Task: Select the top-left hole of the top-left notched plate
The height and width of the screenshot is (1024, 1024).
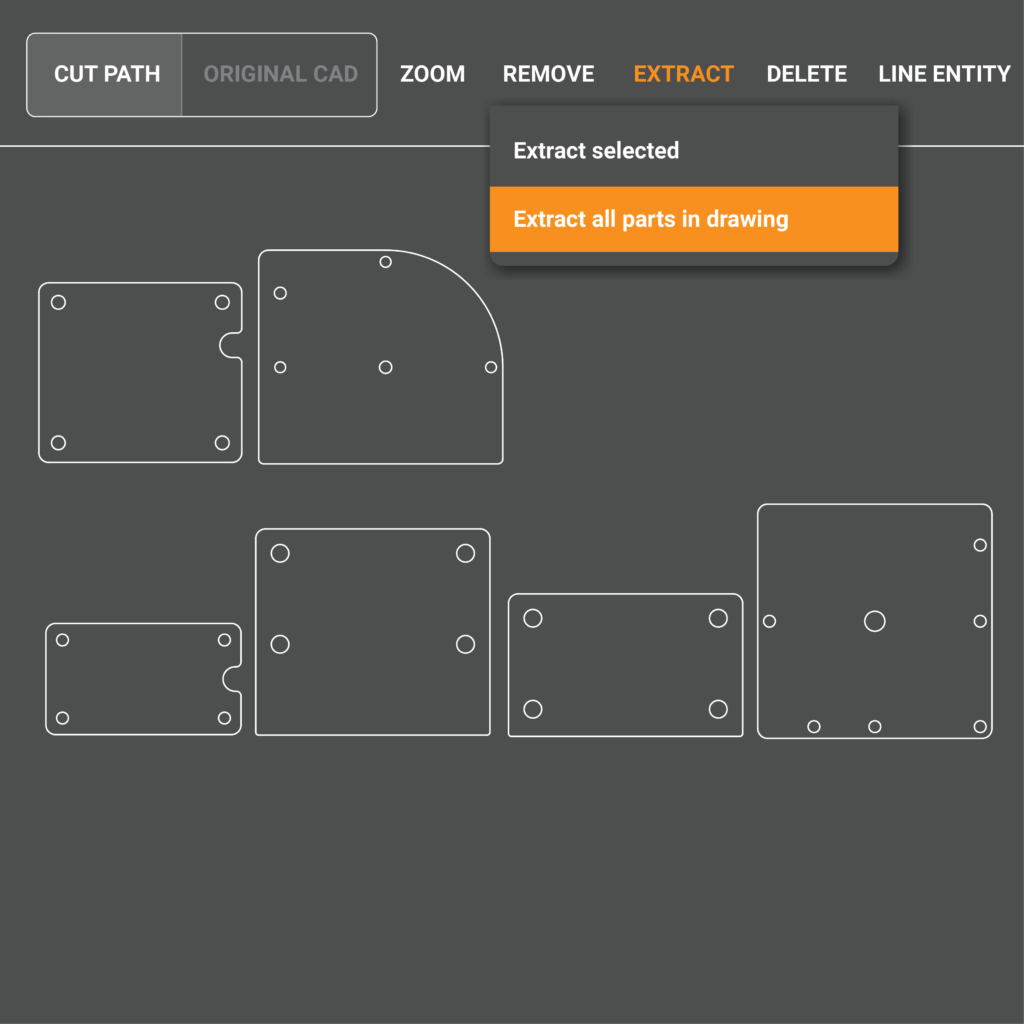Action: (58, 302)
